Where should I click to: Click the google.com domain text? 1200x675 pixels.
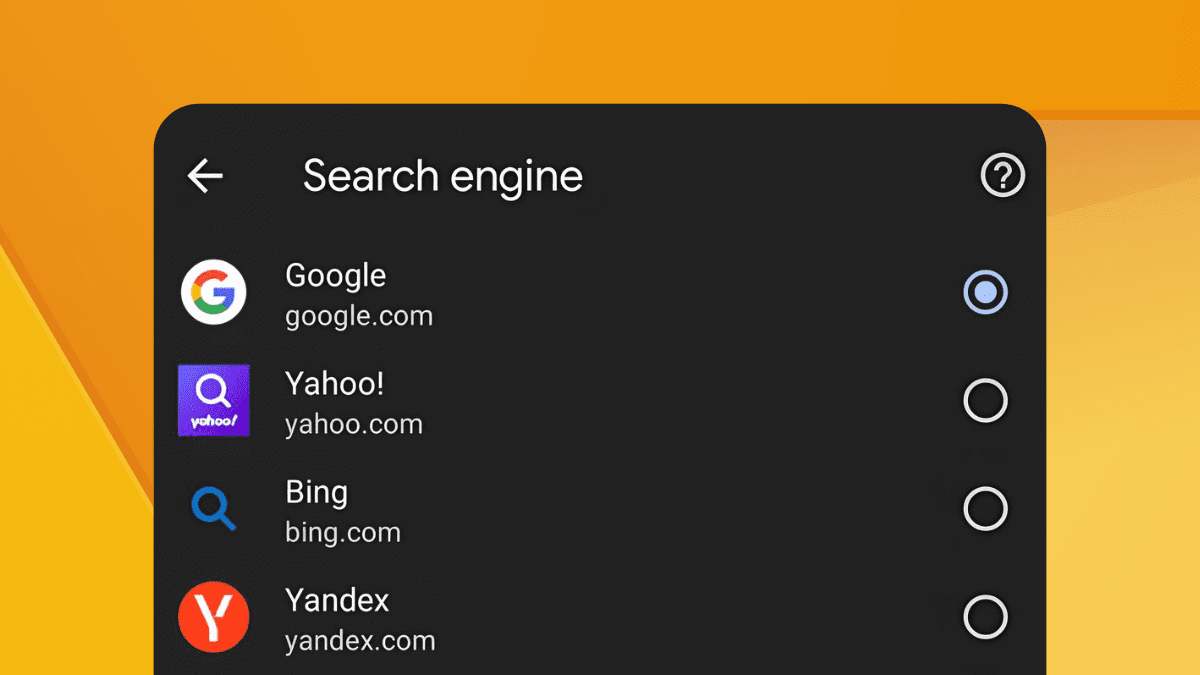coord(359,317)
